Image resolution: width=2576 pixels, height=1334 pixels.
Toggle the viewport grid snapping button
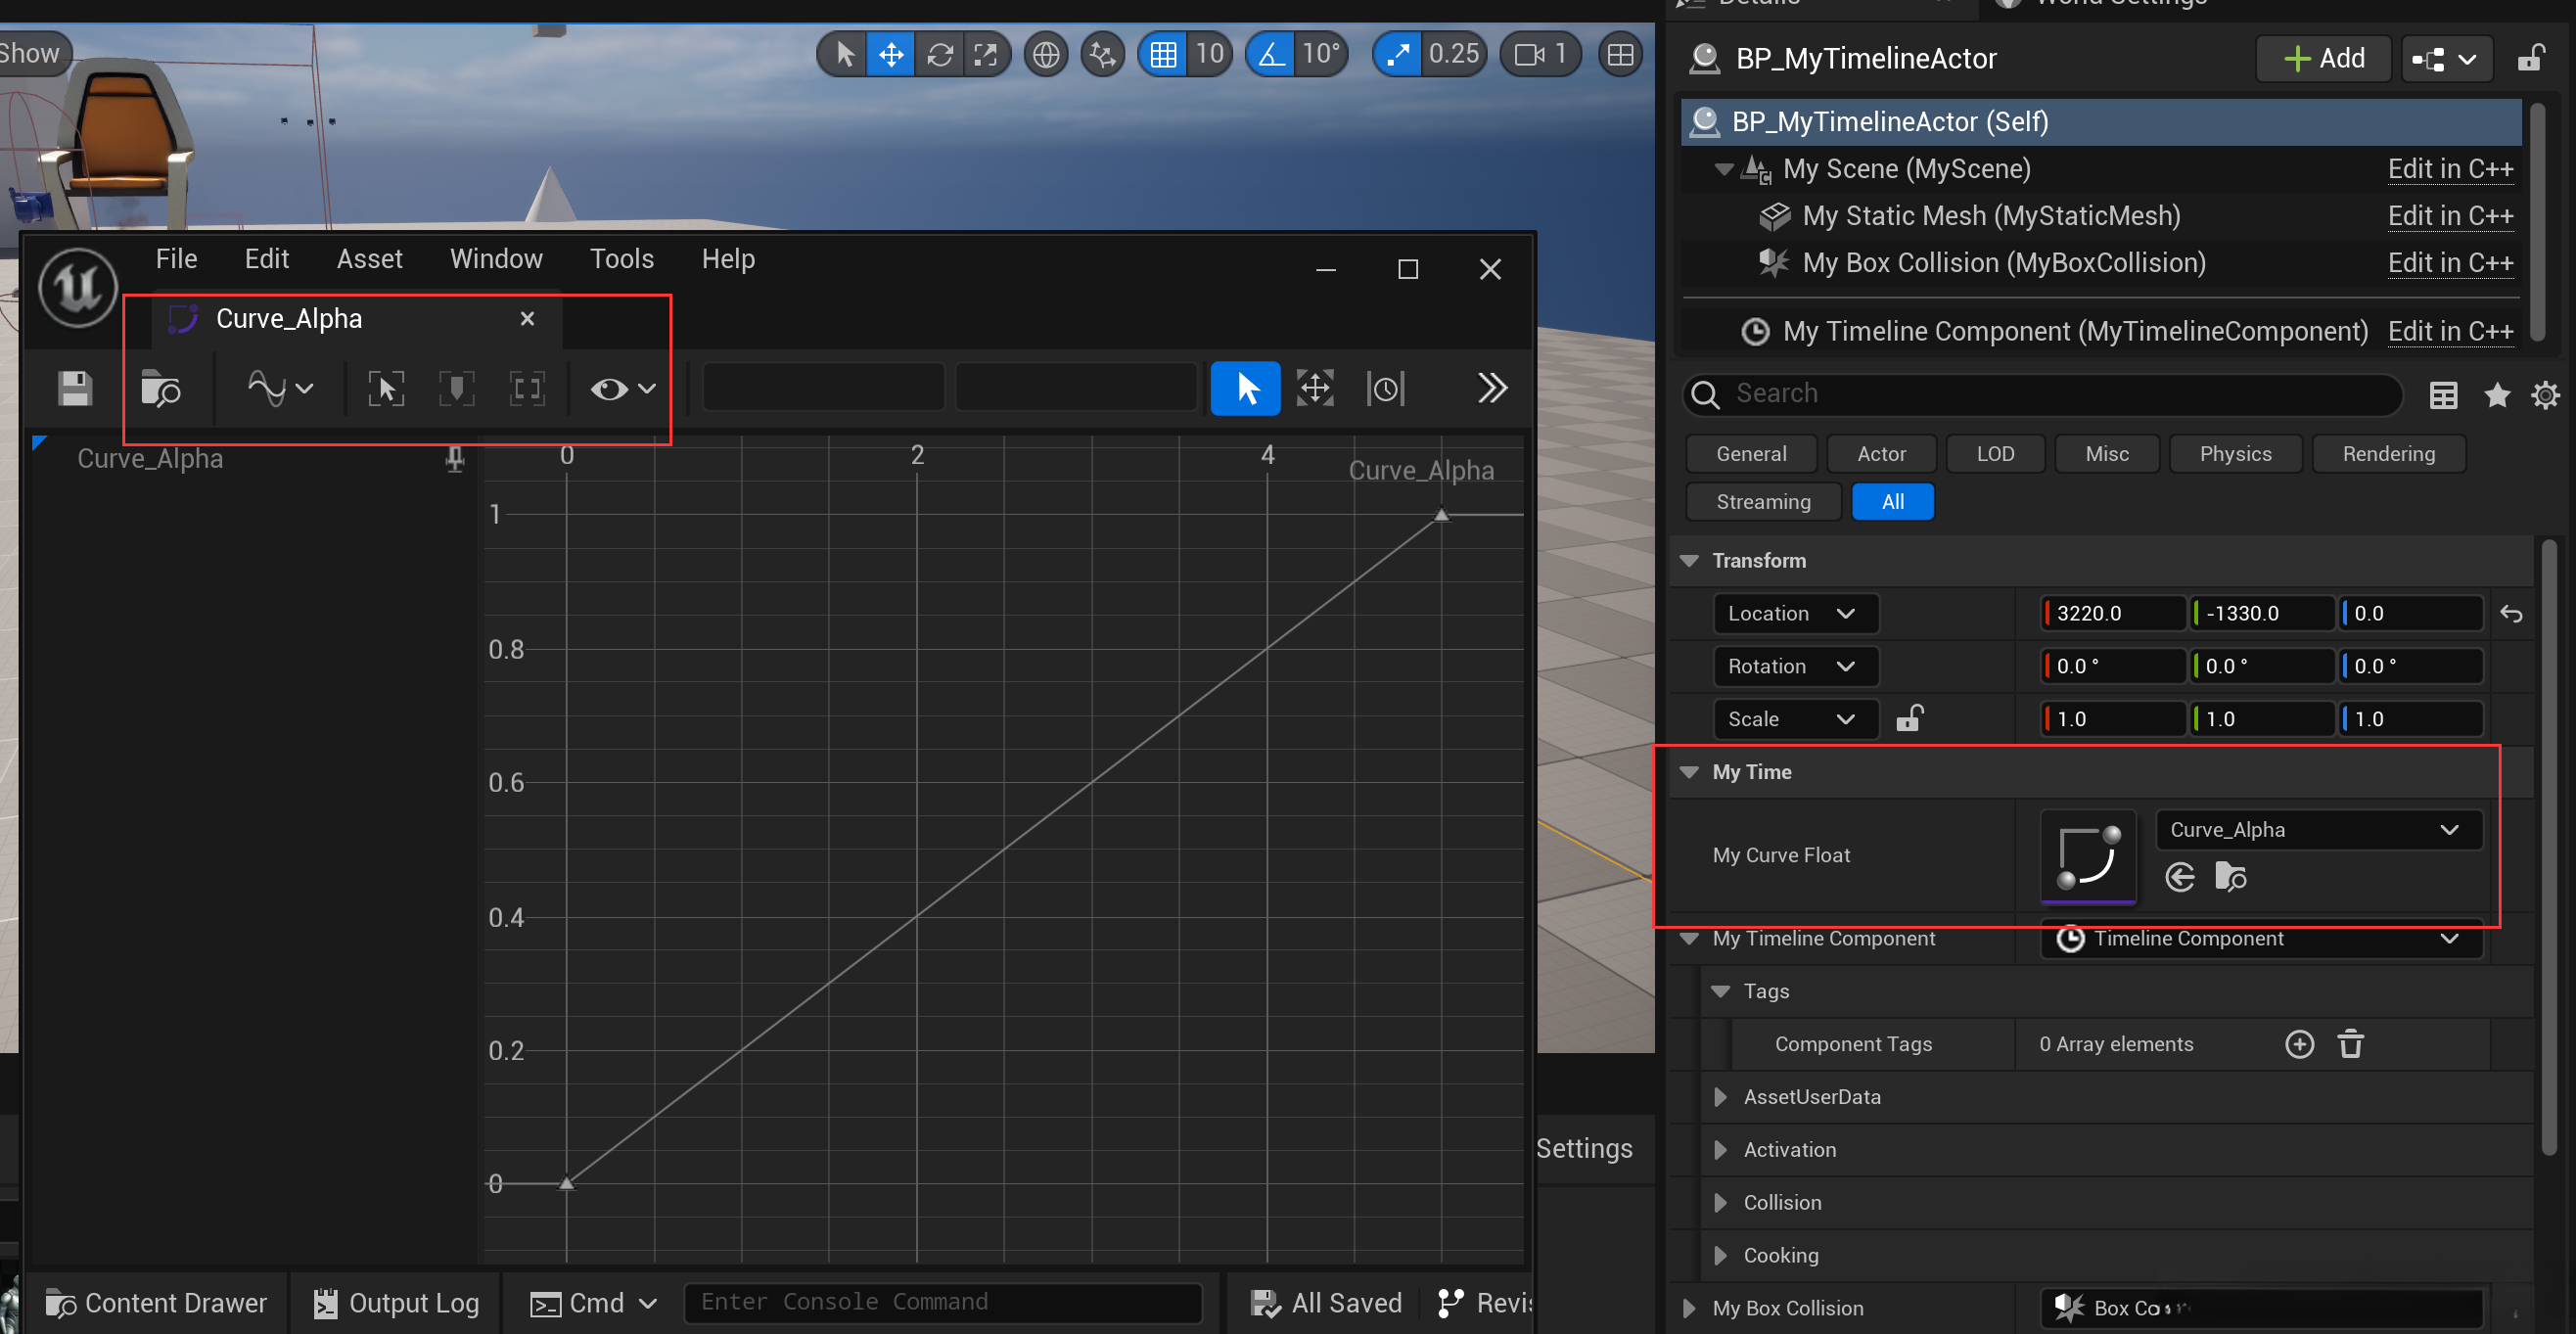click(1162, 53)
